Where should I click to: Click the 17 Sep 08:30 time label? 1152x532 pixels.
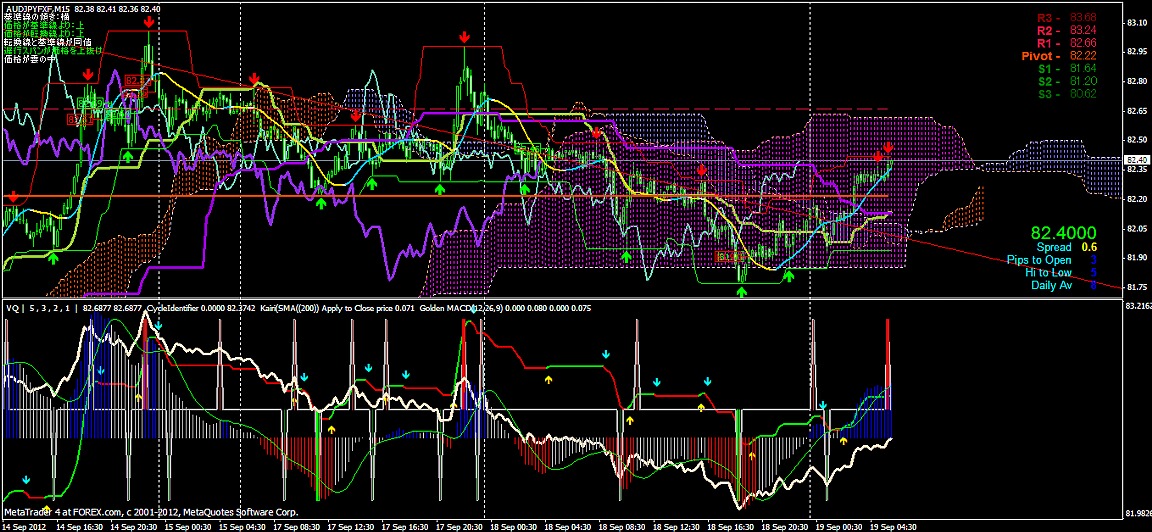coord(299,527)
